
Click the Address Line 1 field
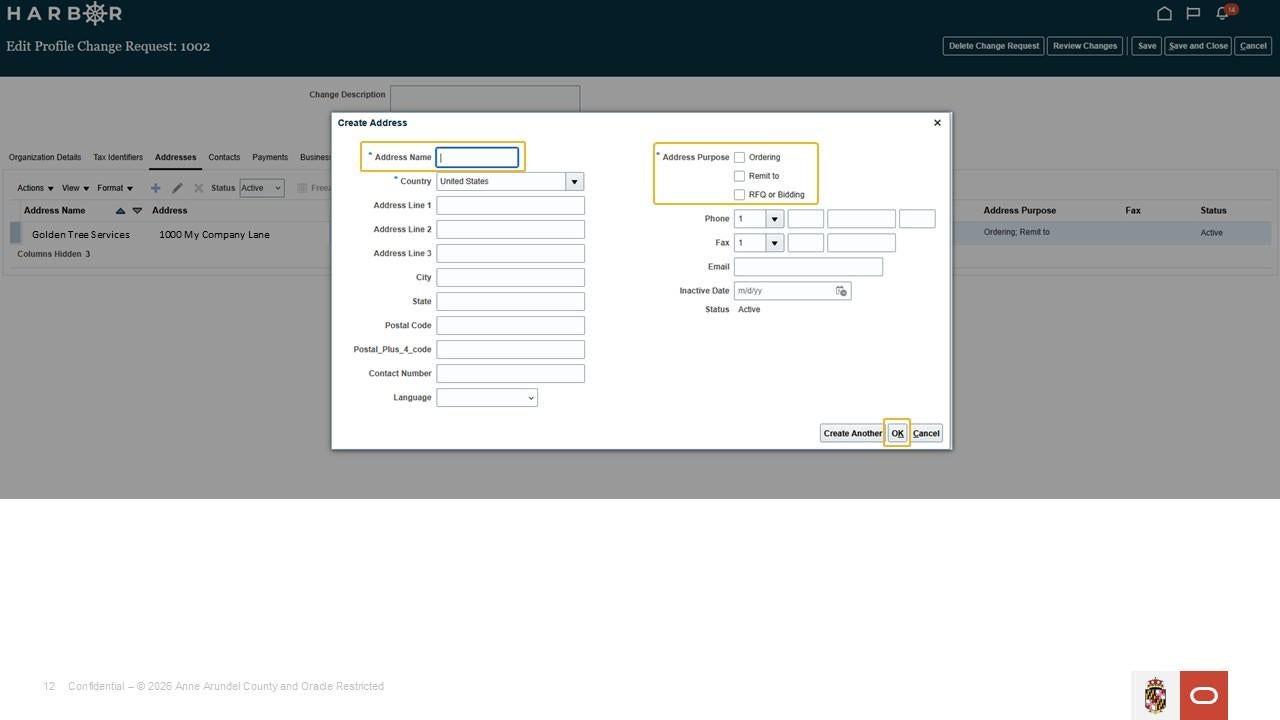point(510,205)
